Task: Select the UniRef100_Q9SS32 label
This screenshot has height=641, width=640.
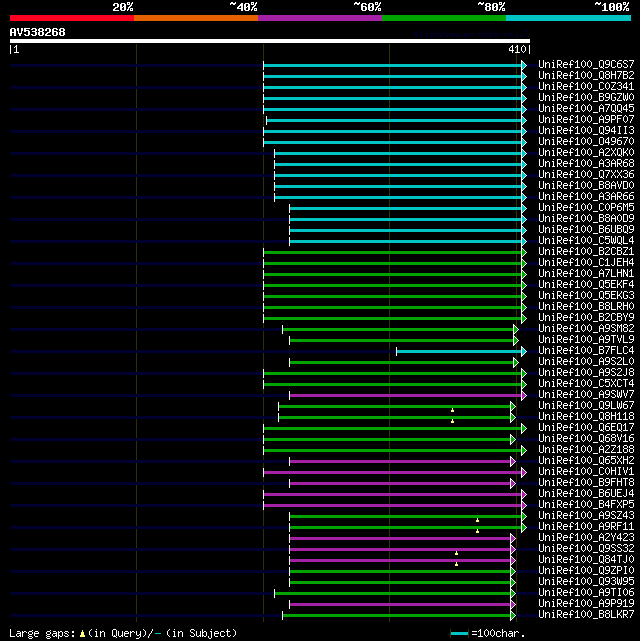Action: coord(586,549)
